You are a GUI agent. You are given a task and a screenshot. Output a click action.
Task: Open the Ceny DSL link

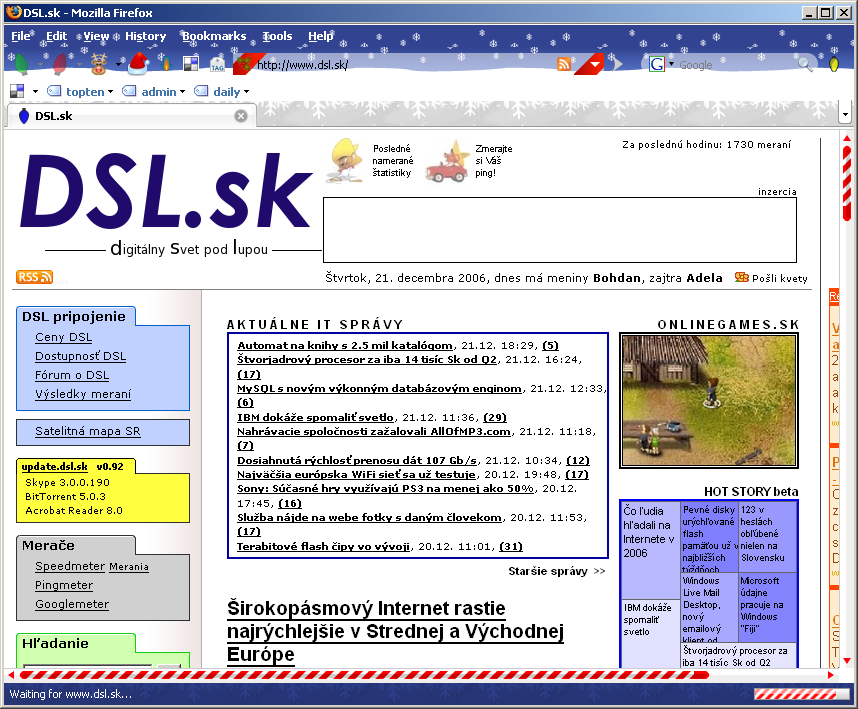point(63,337)
